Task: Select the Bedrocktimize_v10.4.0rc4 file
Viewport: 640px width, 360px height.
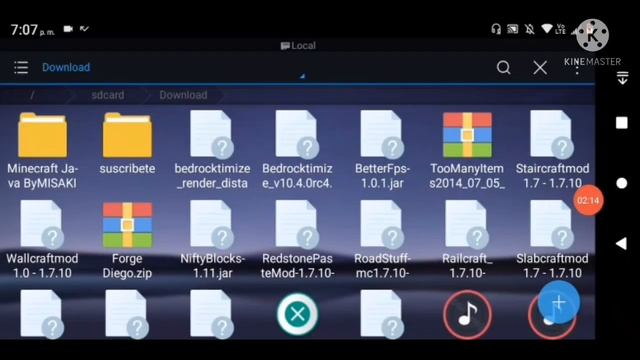Action: point(297,150)
